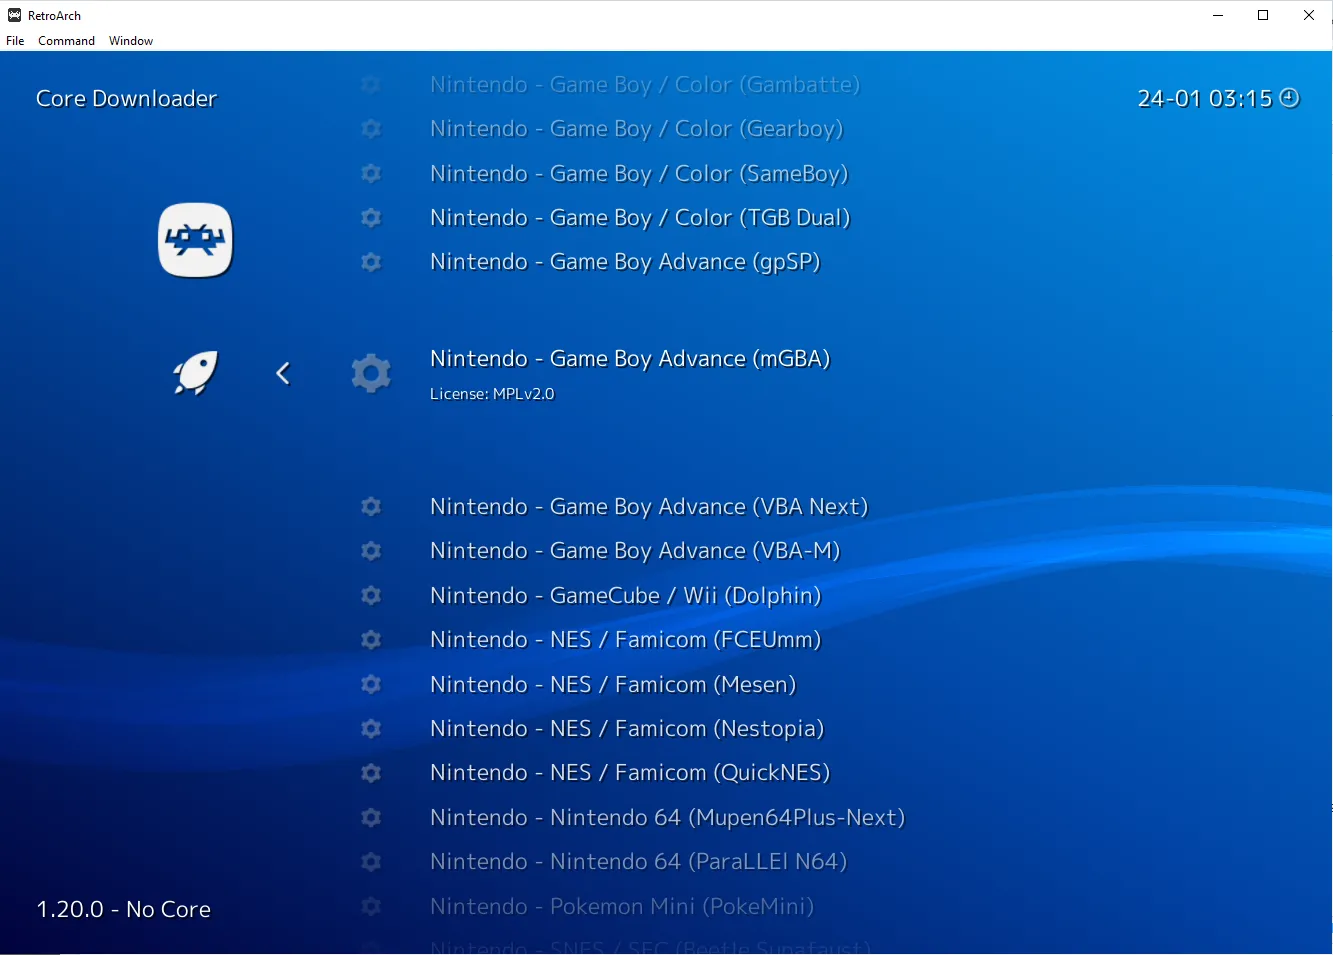Select Nintendo - NES / Famicom (QuickNES)
This screenshot has width=1333, height=955.
point(630,773)
